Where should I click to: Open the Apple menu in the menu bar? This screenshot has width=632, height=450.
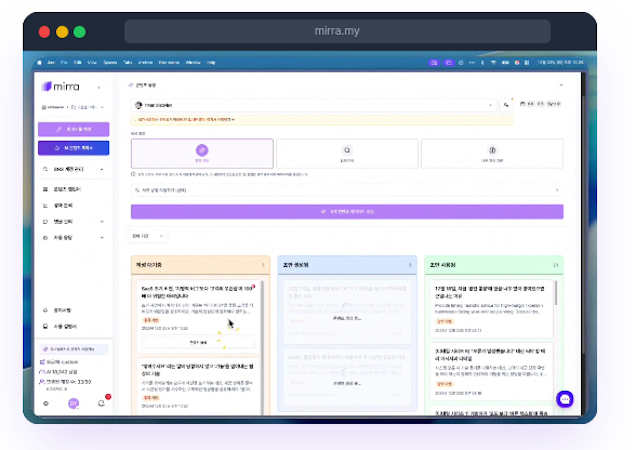[x=39, y=62]
